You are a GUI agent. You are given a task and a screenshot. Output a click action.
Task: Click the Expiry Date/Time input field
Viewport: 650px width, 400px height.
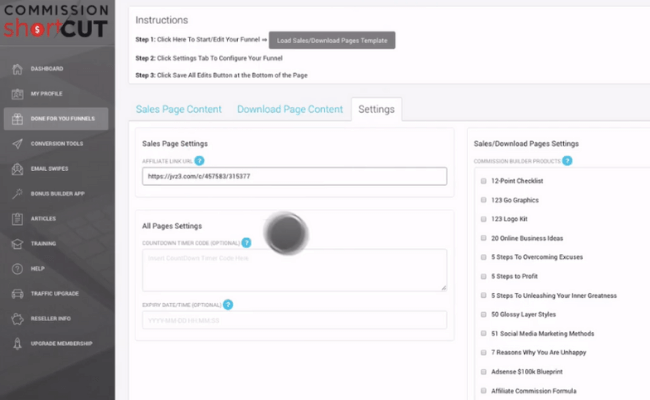click(x=294, y=320)
